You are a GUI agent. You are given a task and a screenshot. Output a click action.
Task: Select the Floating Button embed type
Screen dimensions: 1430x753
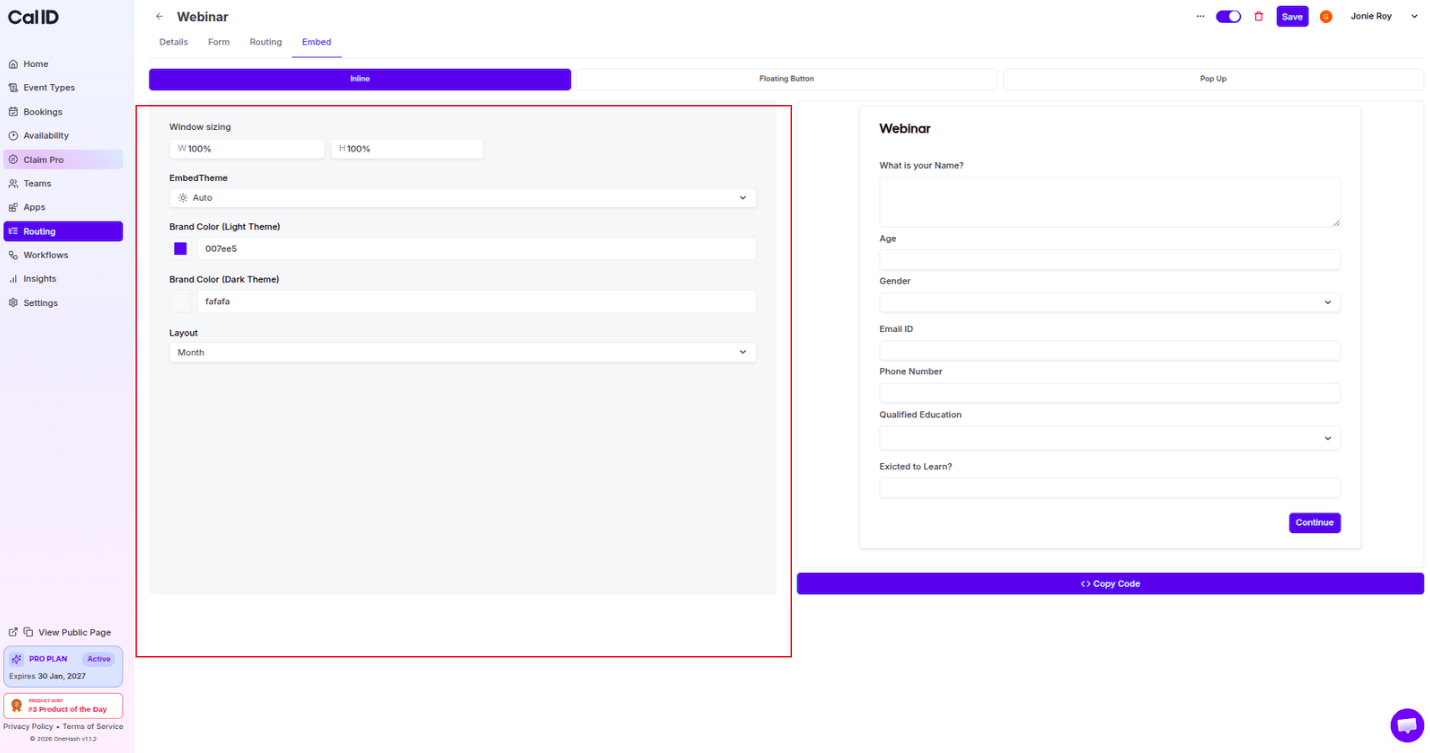pyautogui.click(x=786, y=79)
